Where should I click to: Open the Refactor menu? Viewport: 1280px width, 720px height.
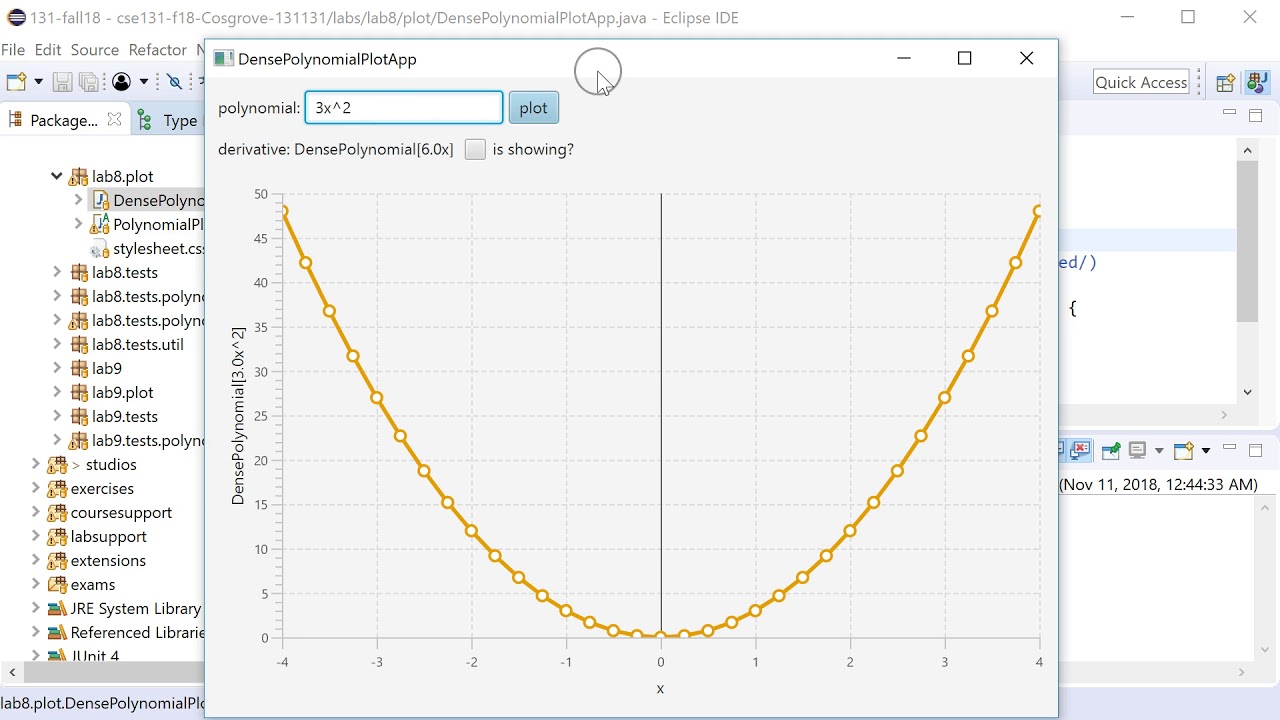point(158,50)
